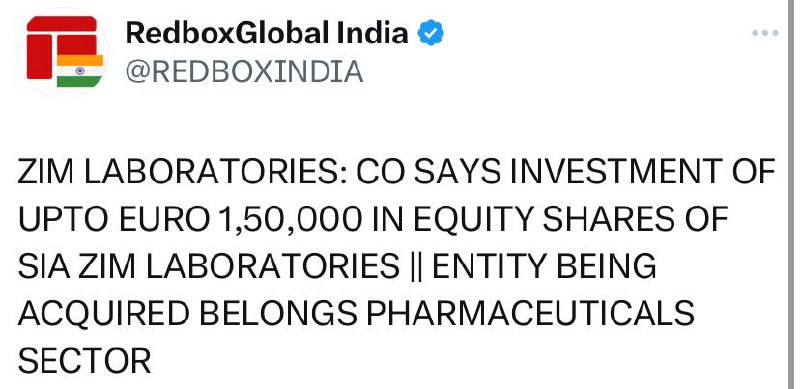Open the three-dot more options menu
The width and height of the screenshot is (800, 389).
click(x=765, y=33)
